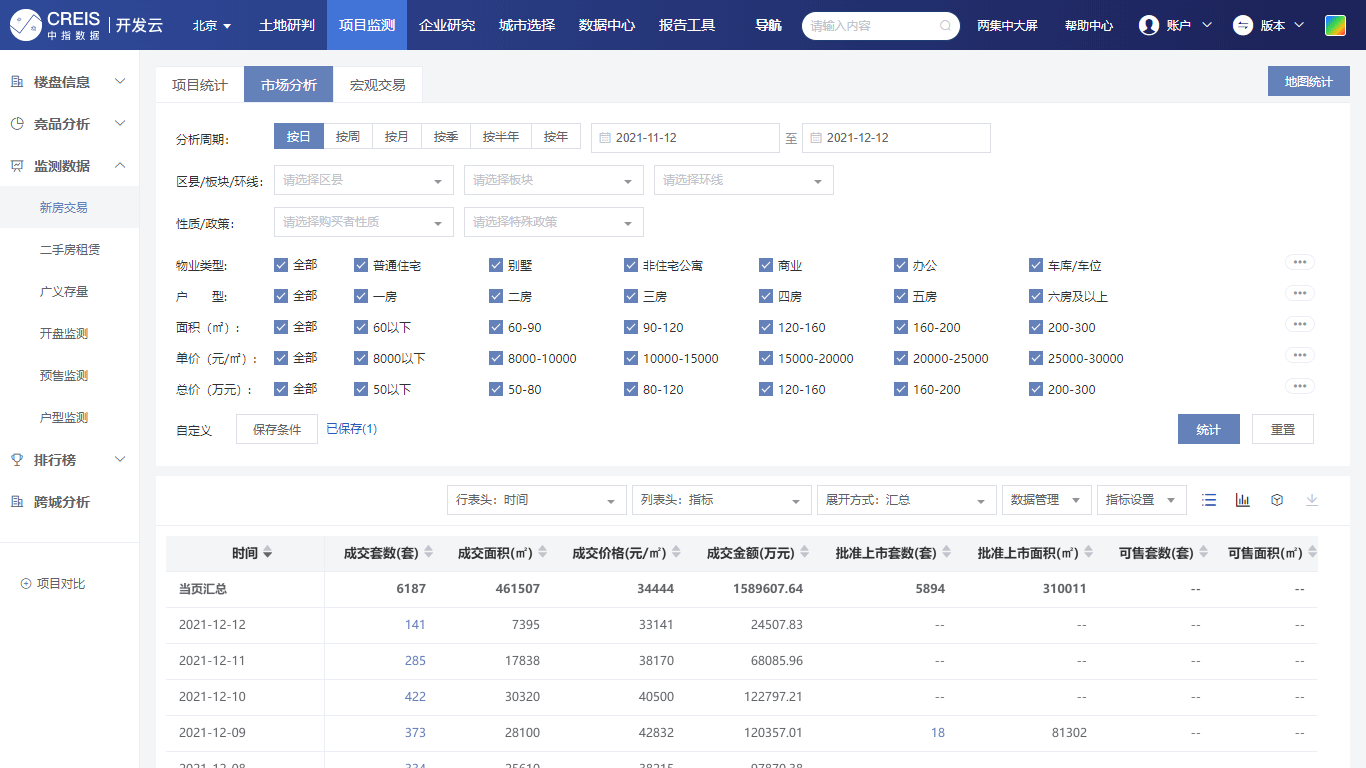
Task: Click the more options button on 物业类型 row
Action: click(1299, 262)
